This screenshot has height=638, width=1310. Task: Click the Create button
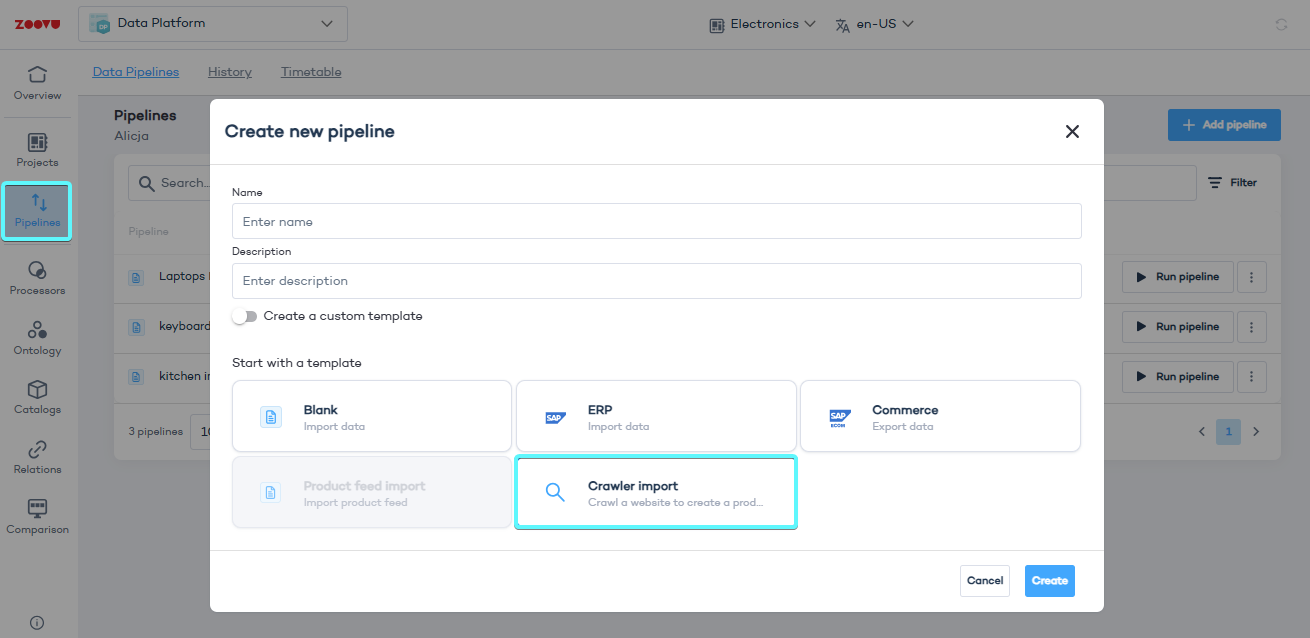click(x=1049, y=581)
